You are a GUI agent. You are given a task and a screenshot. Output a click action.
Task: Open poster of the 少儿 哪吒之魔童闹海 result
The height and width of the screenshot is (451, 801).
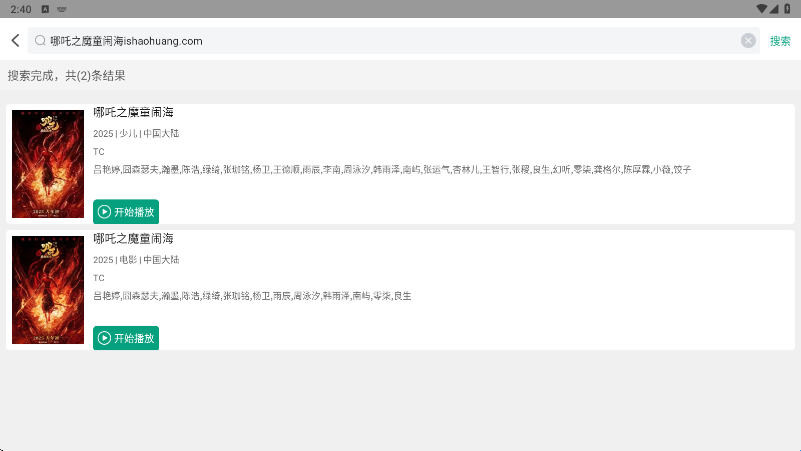pyautogui.click(x=48, y=163)
